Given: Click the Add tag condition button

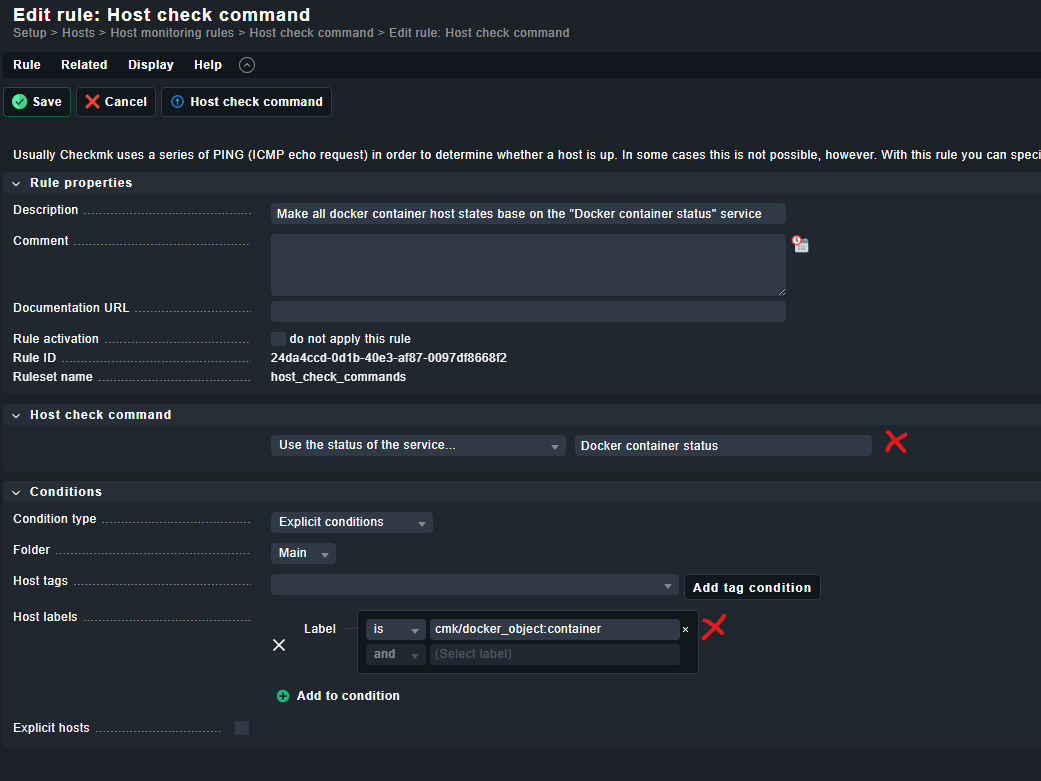Looking at the screenshot, I should click(x=751, y=587).
